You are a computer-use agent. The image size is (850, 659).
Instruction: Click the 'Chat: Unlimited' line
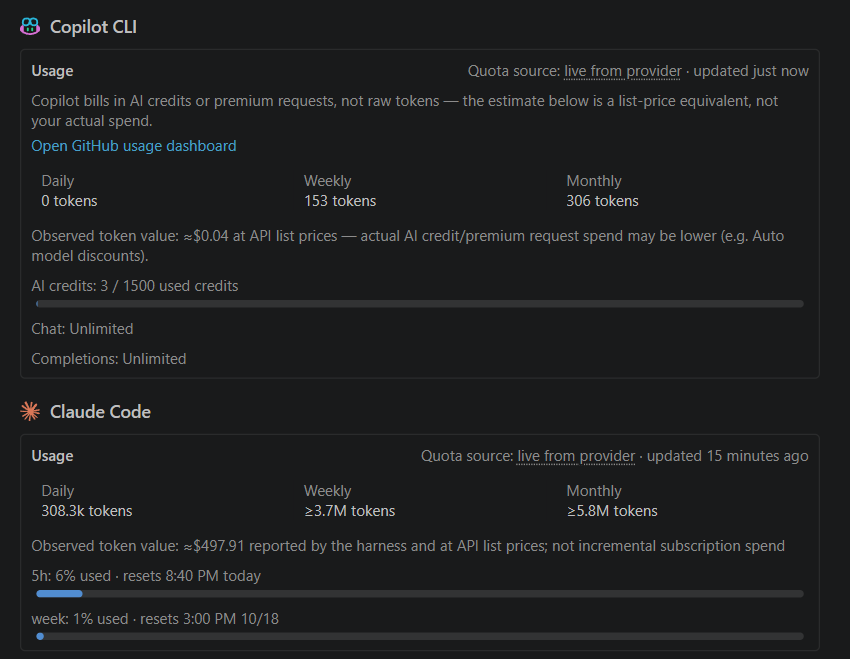point(82,329)
